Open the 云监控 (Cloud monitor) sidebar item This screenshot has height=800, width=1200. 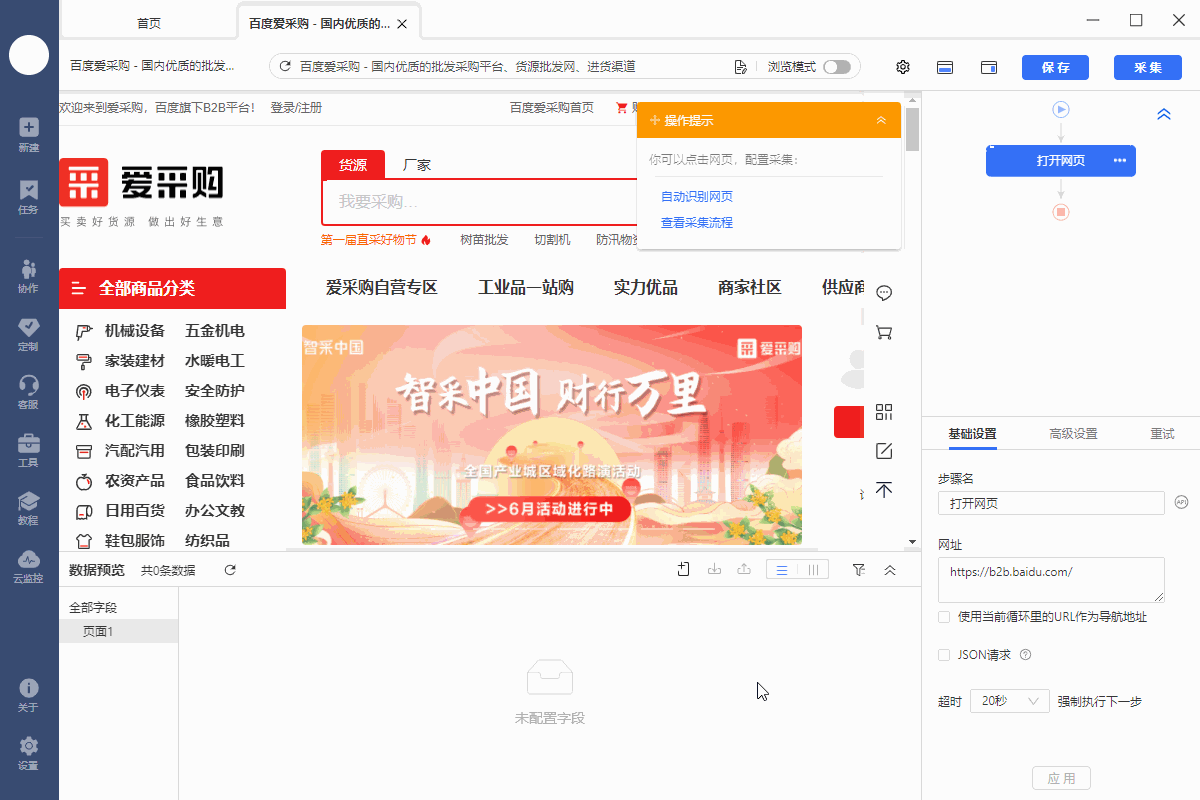pos(29,565)
